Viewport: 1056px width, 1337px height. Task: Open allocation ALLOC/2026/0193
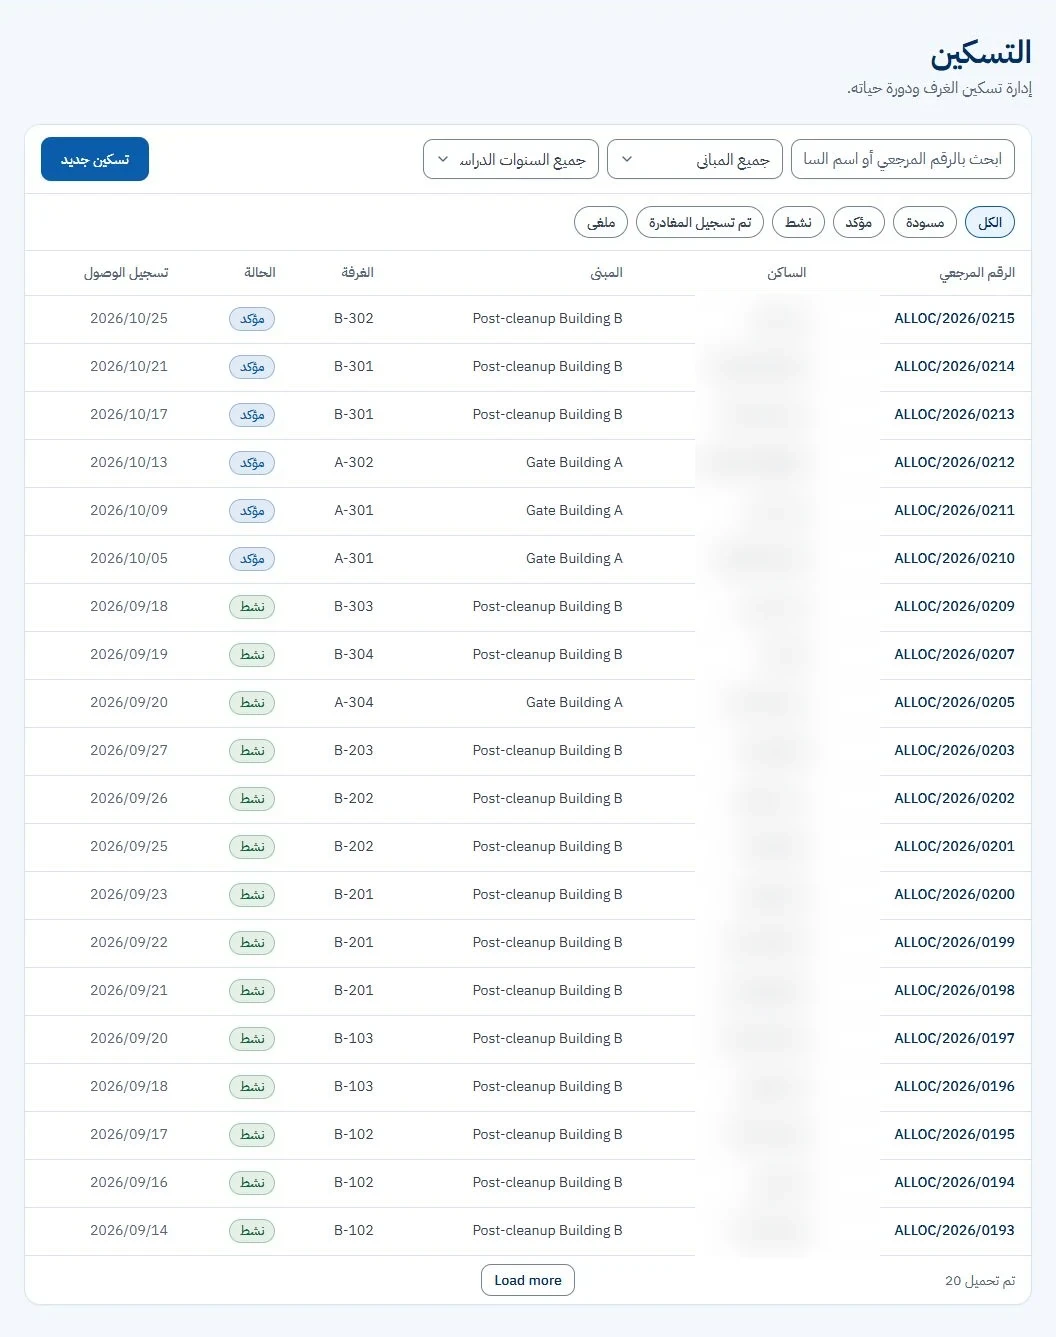[954, 1230]
